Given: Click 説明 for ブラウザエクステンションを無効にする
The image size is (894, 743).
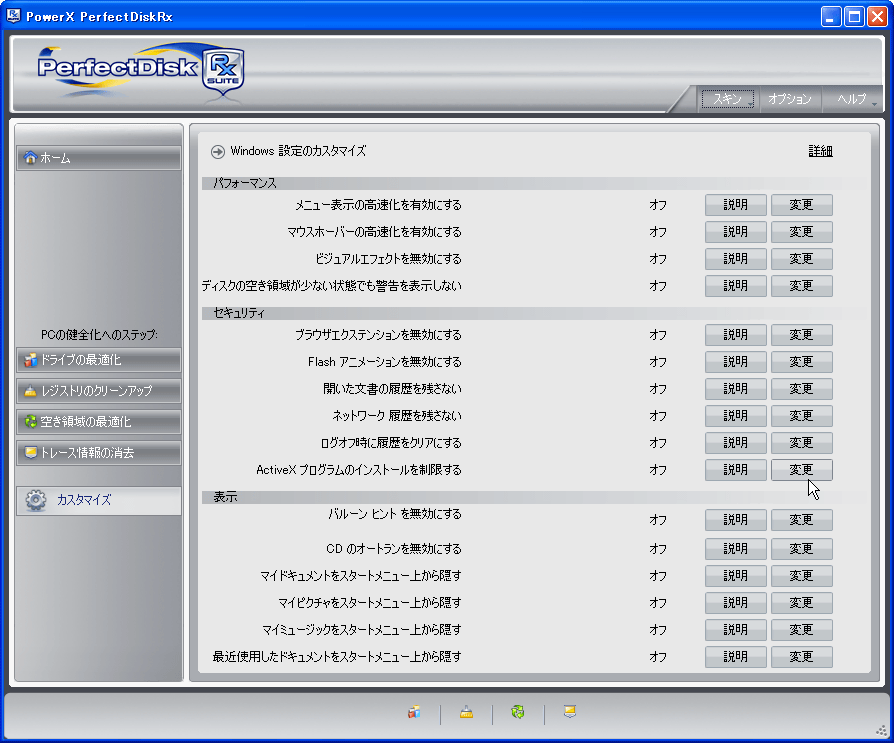Looking at the screenshot, I should coord(735,335).
